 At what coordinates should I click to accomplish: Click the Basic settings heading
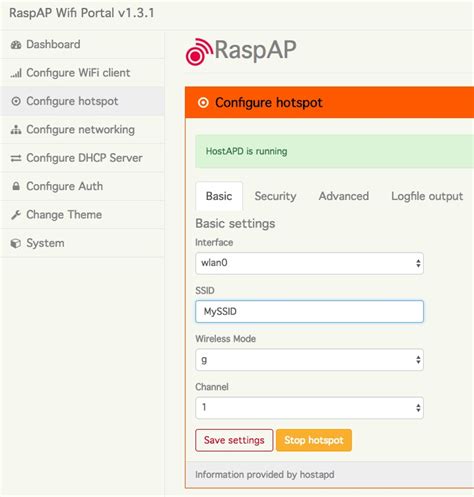235,223
